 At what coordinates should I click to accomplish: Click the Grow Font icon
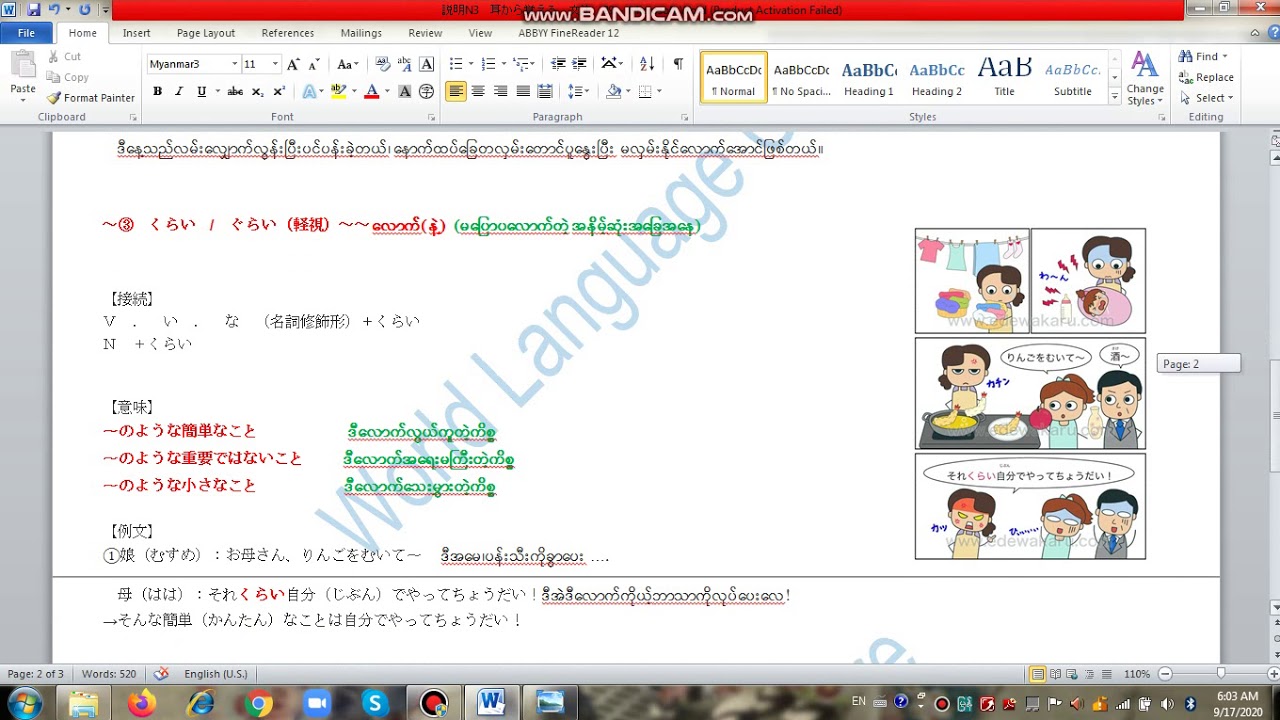293,64
